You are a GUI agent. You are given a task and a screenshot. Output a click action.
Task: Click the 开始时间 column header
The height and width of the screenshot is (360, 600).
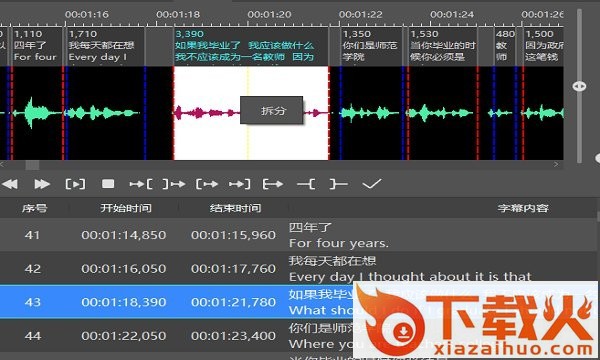tap(126, 208)
